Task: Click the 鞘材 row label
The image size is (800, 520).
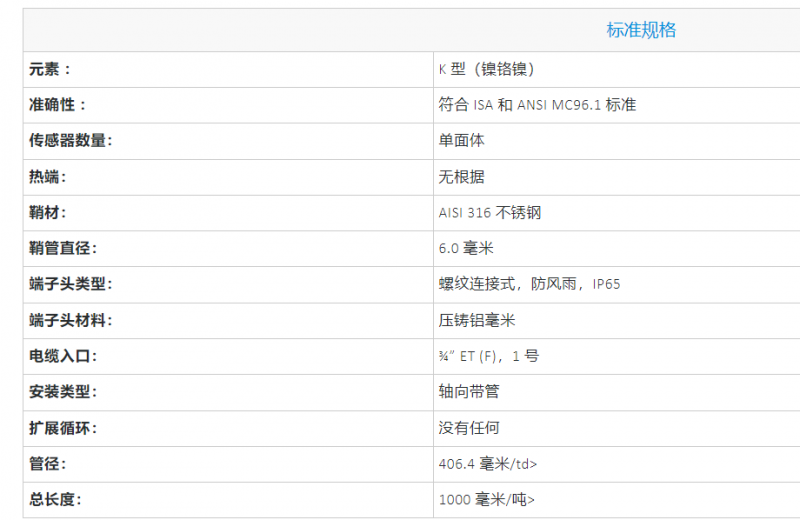Action: click(50, 213)
